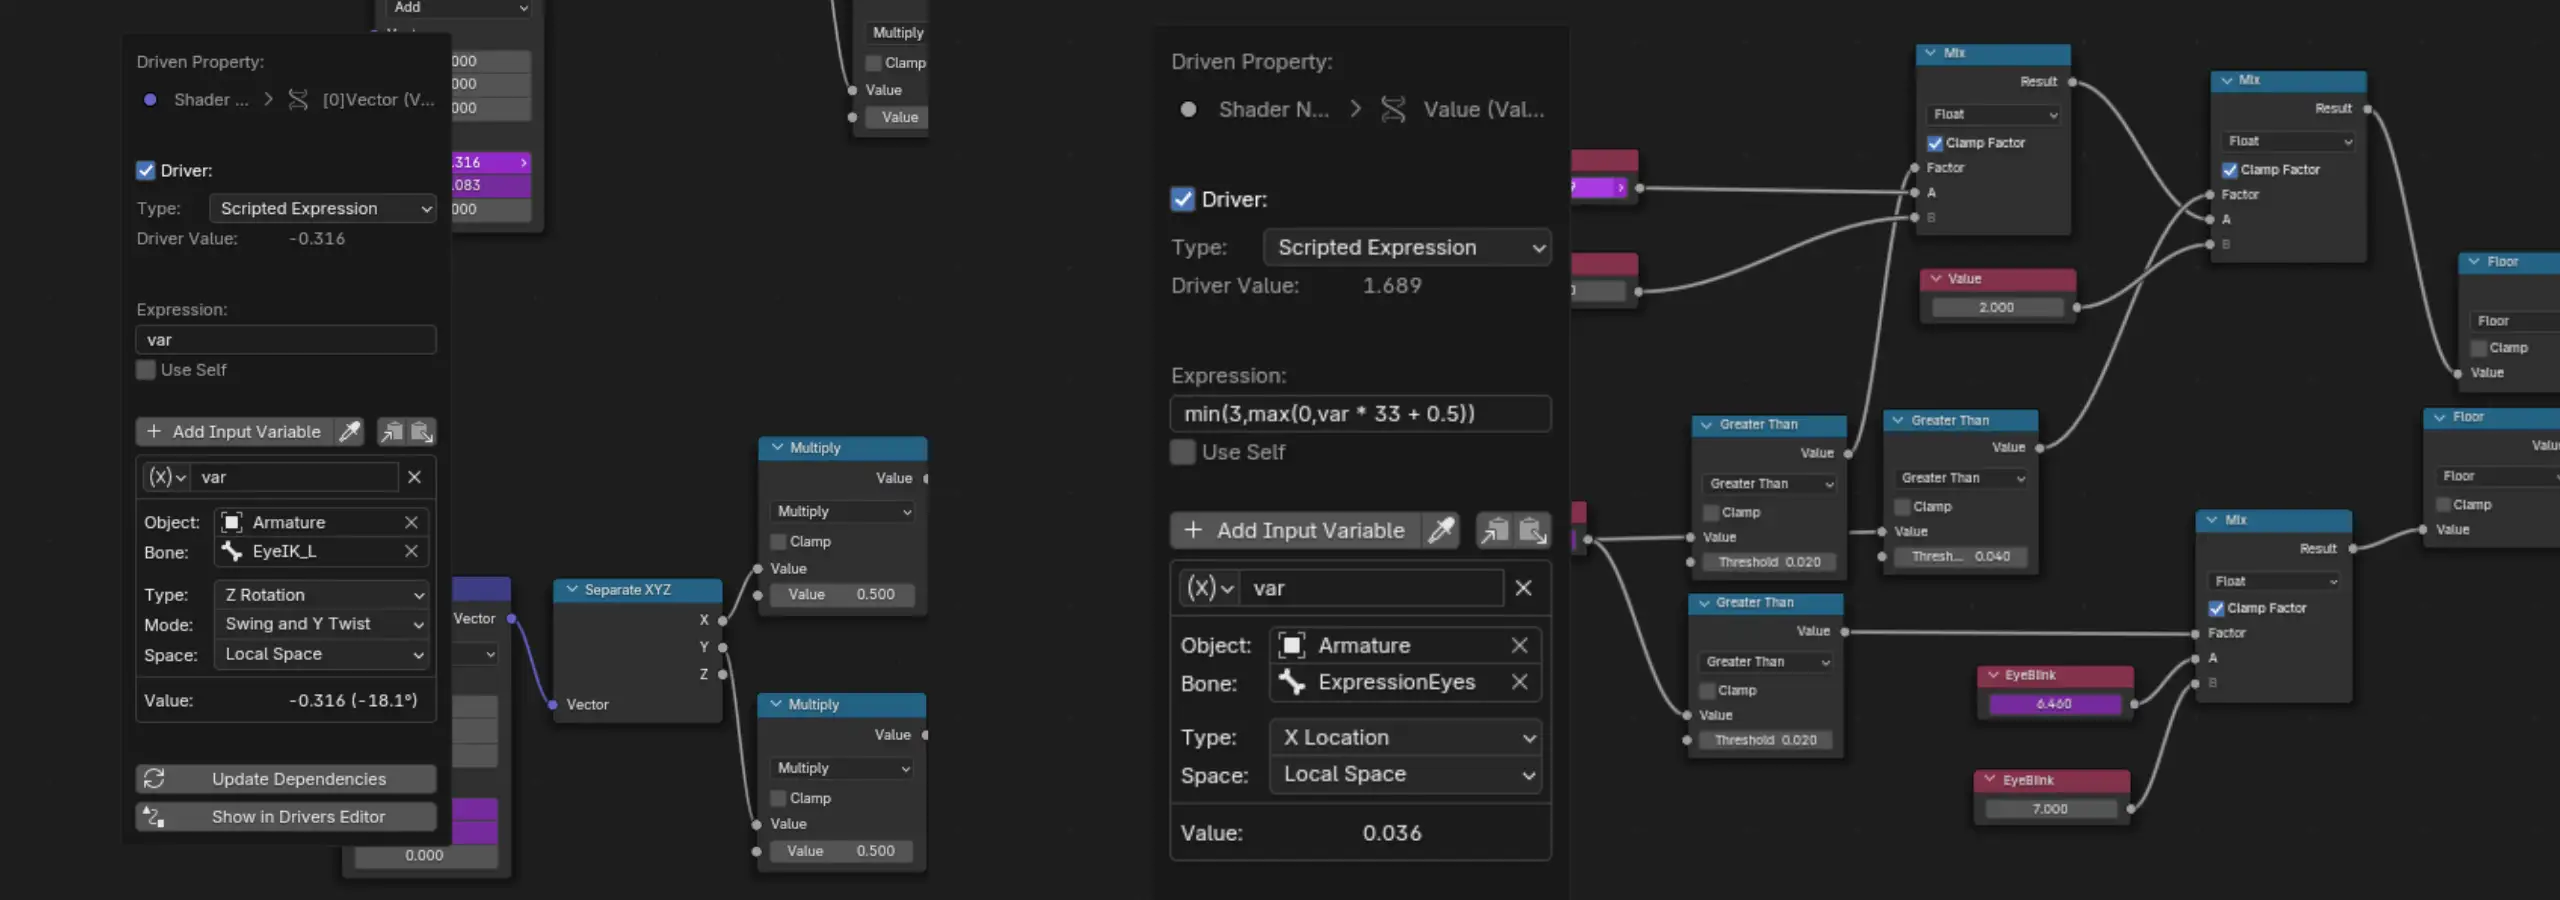Click the driver icon before Value path in right panel
Image resolution: width=2560 pixels, height=900 pixels.
coord(1393,109)
